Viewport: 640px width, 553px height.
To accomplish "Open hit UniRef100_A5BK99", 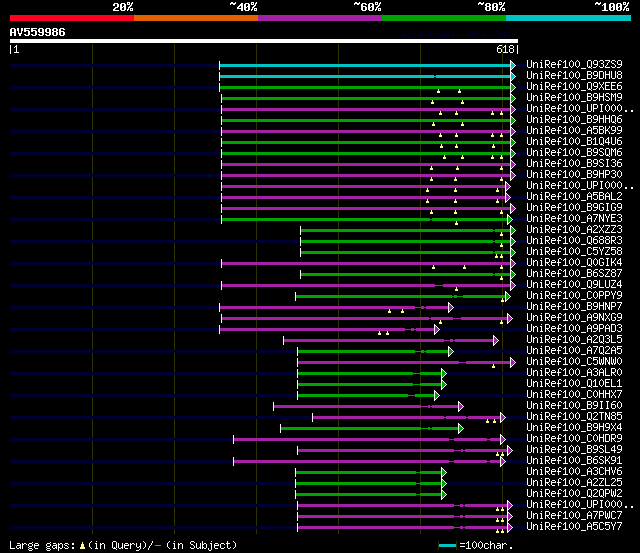I will tap(574, 131).
